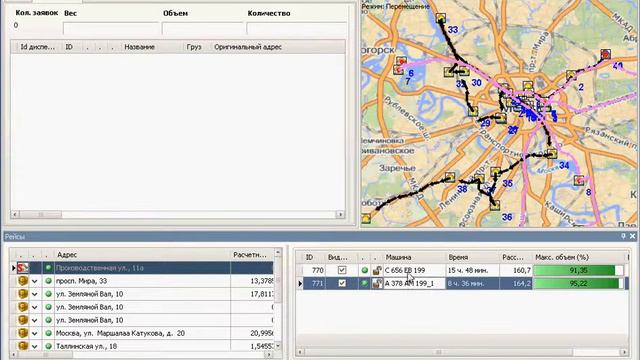The width and height of the screenshot is (640, 360).
Task: Sort trips by the Машина column
Action: click(414, 257)
